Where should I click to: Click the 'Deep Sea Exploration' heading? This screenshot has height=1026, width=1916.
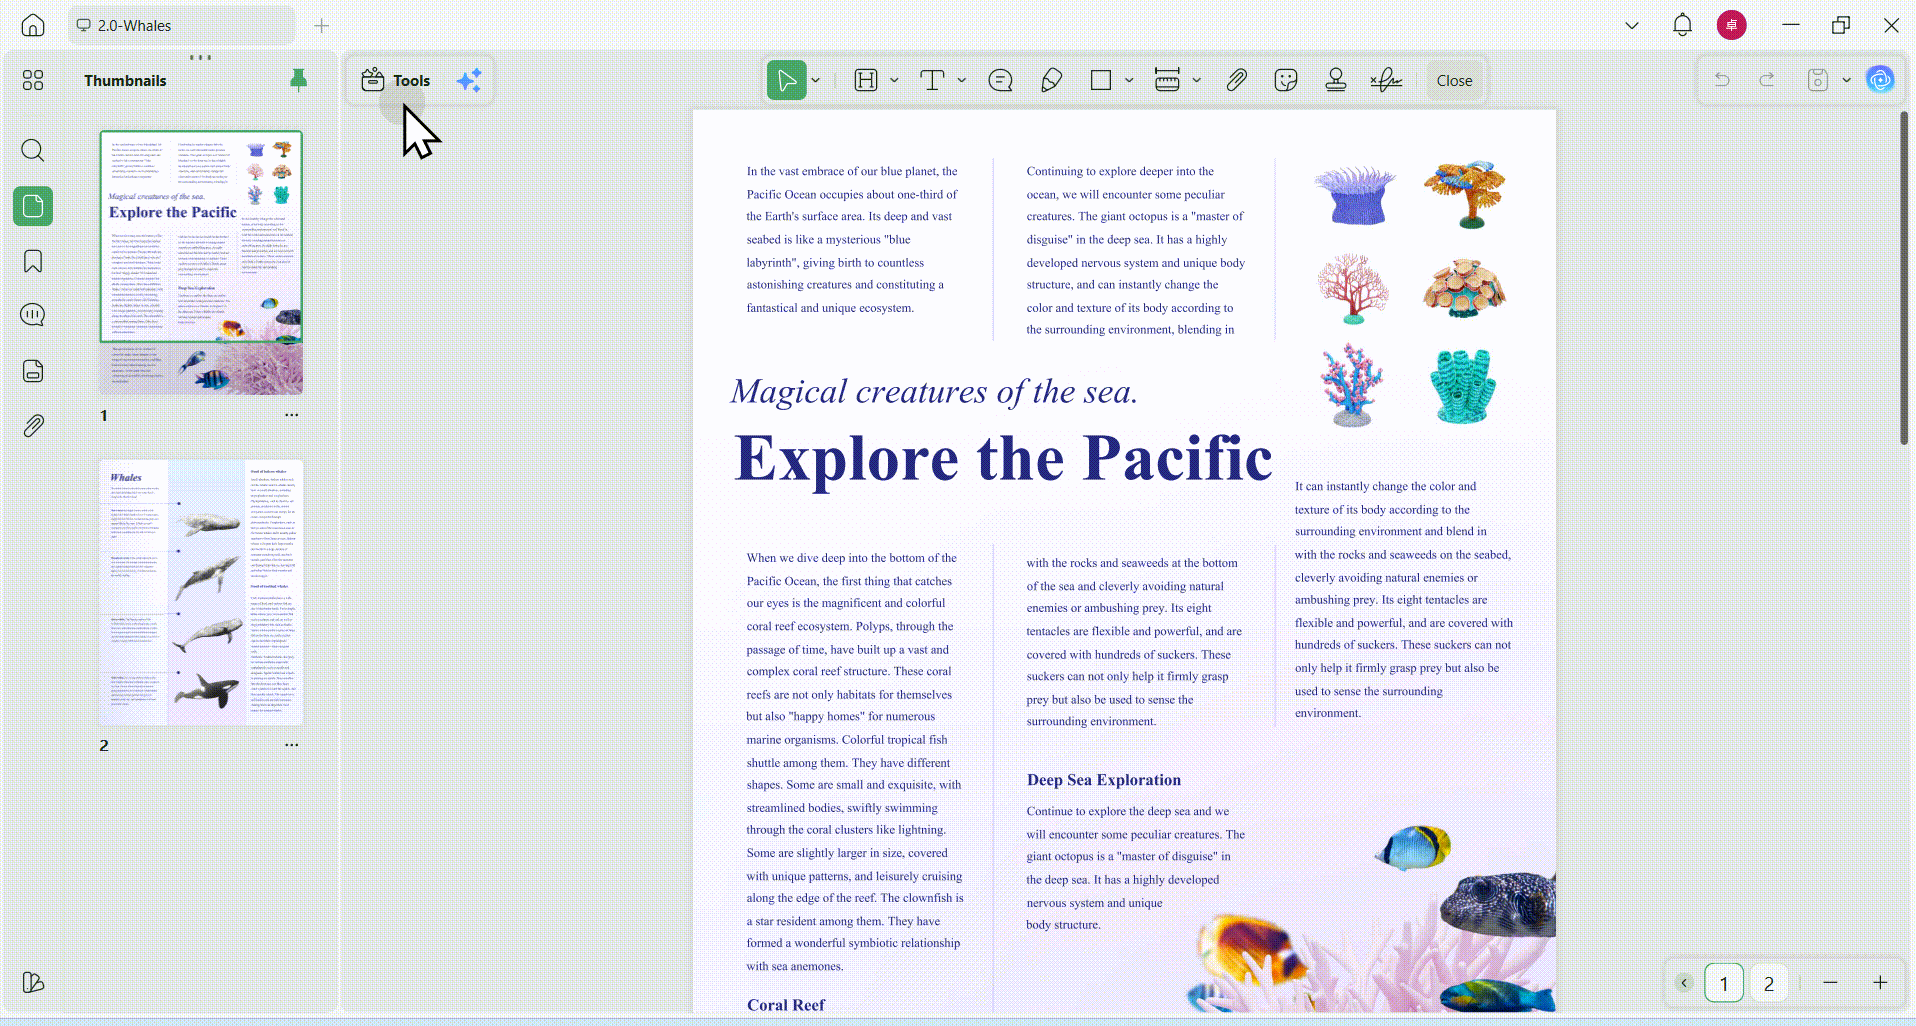[1103, 780]
